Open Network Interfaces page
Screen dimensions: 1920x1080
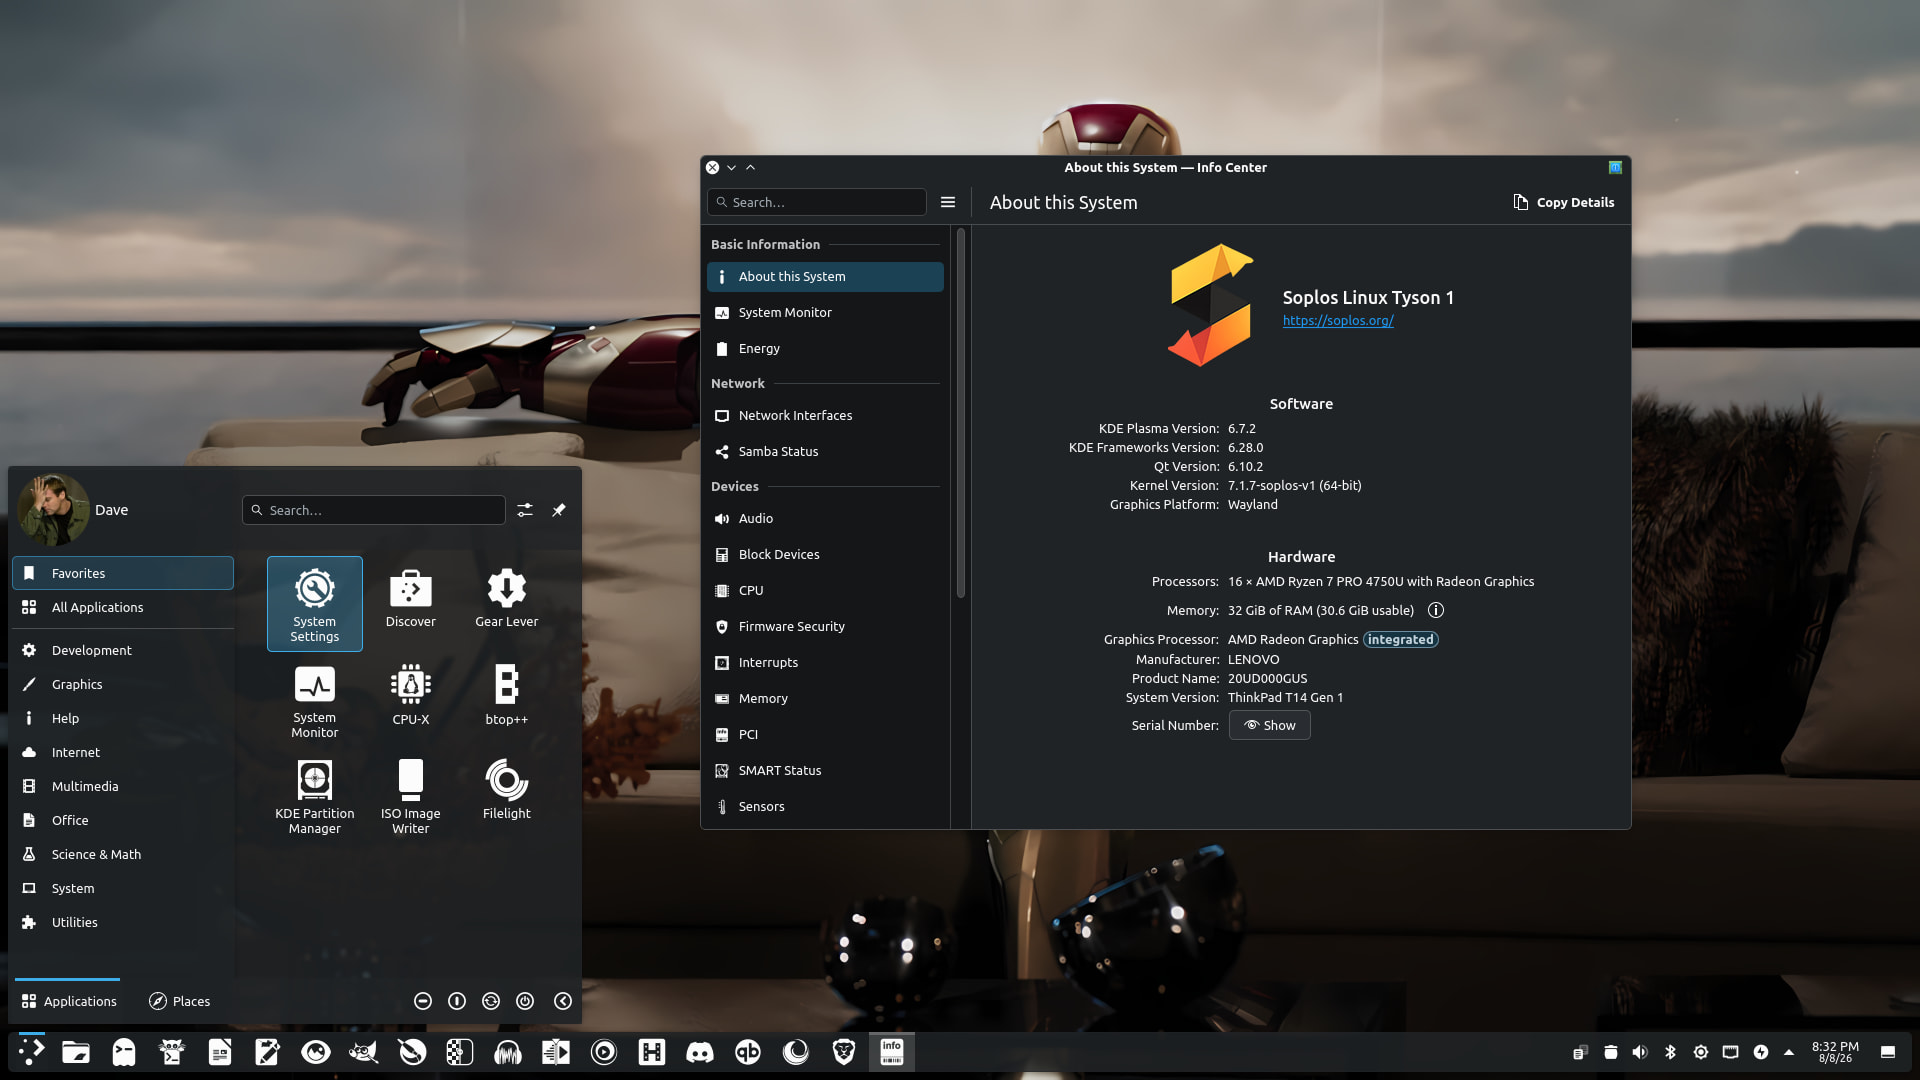pos(825,415)
